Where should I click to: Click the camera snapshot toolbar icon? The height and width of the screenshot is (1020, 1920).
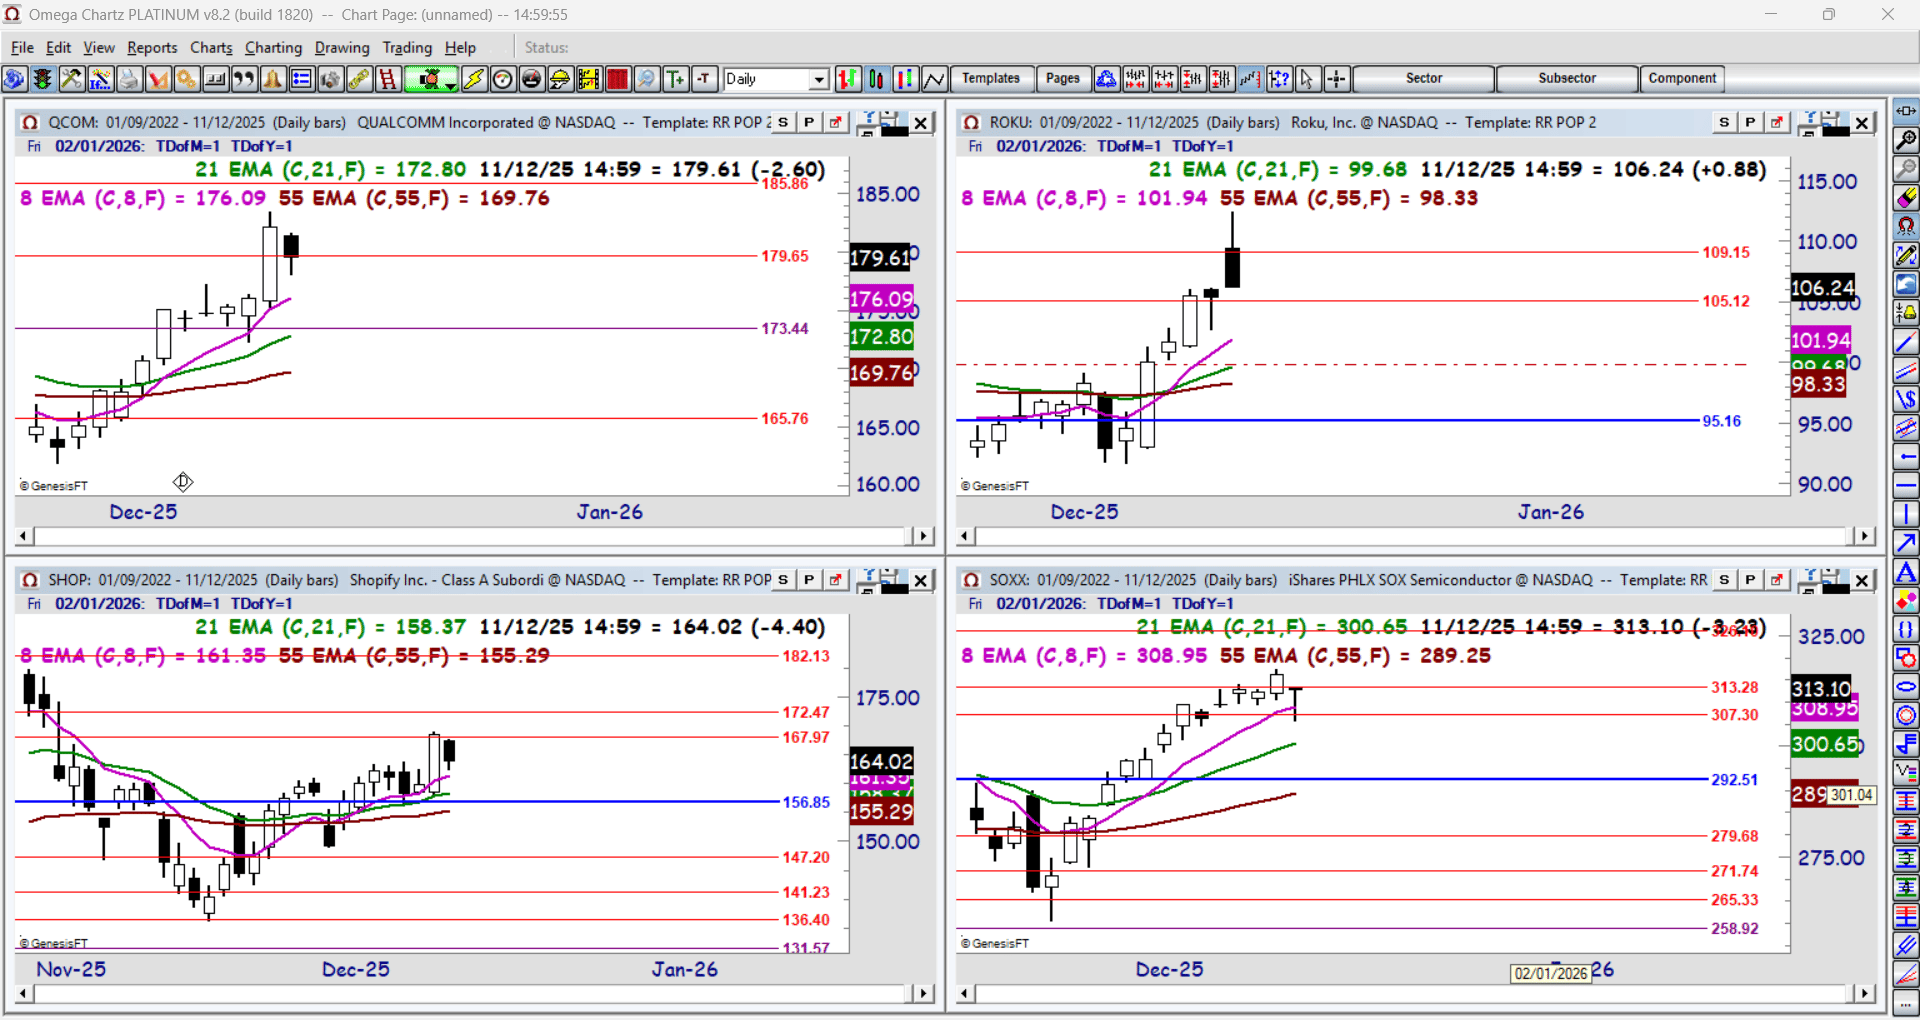[x=330, y=79]
